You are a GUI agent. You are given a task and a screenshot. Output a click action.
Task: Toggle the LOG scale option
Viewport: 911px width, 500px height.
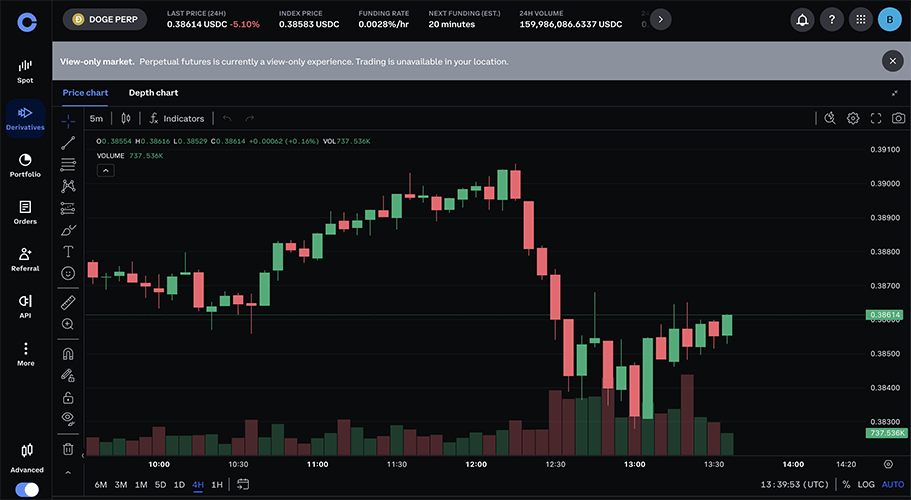click(x=866, y=484)
